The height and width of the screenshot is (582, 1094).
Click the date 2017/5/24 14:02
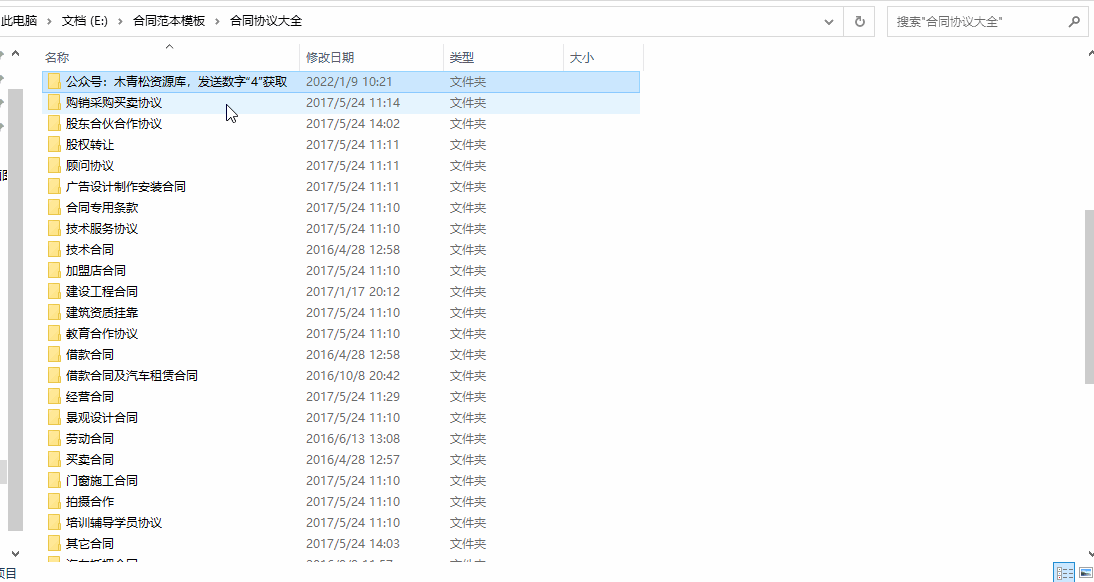353,124
